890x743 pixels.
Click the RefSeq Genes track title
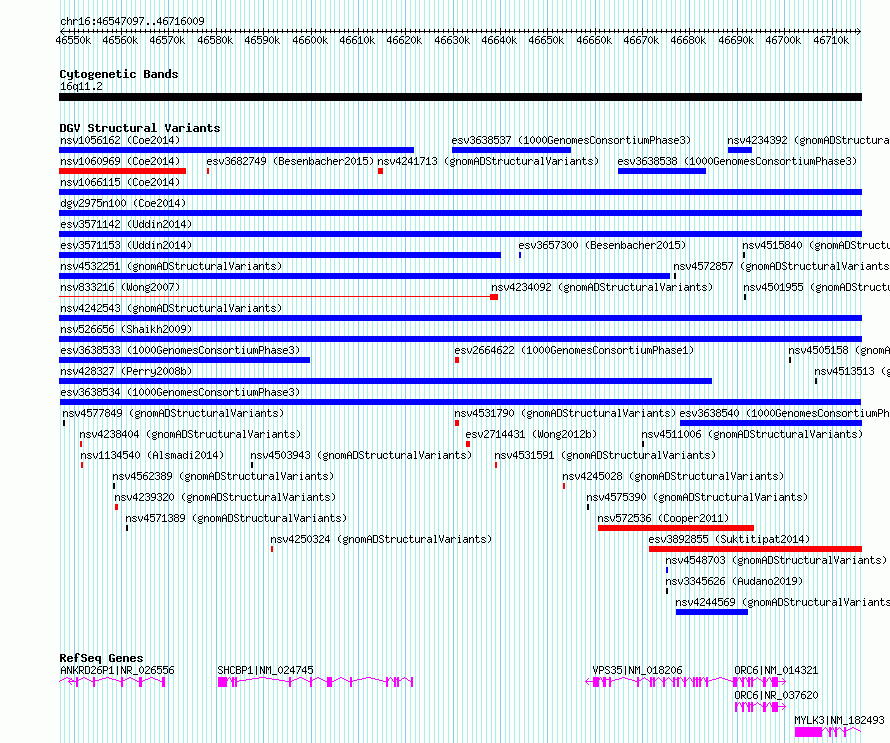(x=101, y=658)
